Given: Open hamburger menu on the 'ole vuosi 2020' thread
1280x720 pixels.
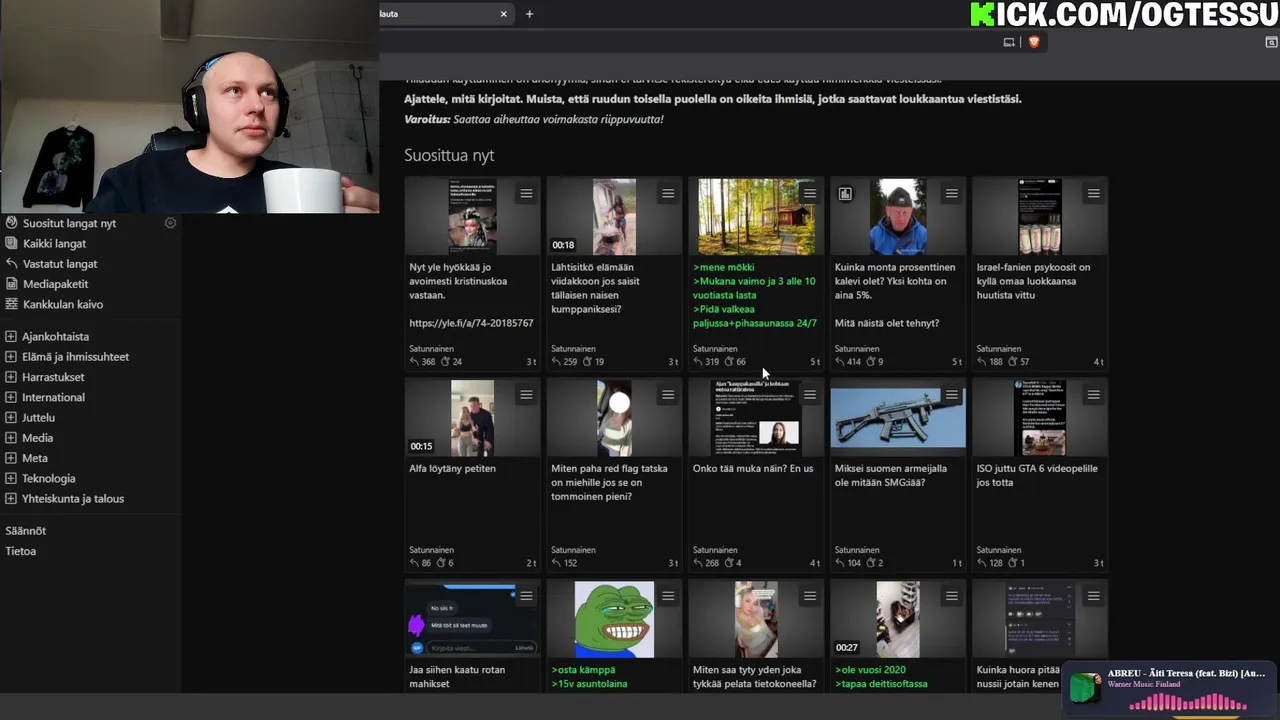Looking at the screenshot, I should point(952,596).
